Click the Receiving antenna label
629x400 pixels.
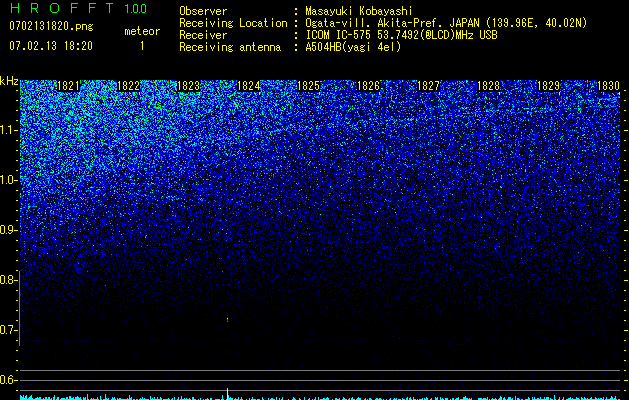pos(230,47)
